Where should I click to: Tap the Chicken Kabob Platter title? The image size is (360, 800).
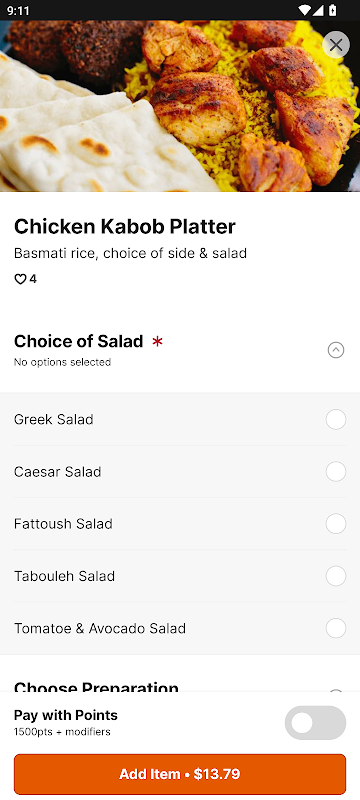coord(124,227)
